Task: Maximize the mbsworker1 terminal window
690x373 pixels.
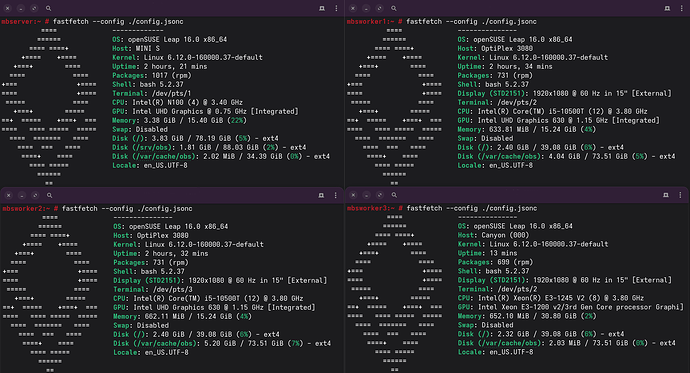Action: (379, 8)
